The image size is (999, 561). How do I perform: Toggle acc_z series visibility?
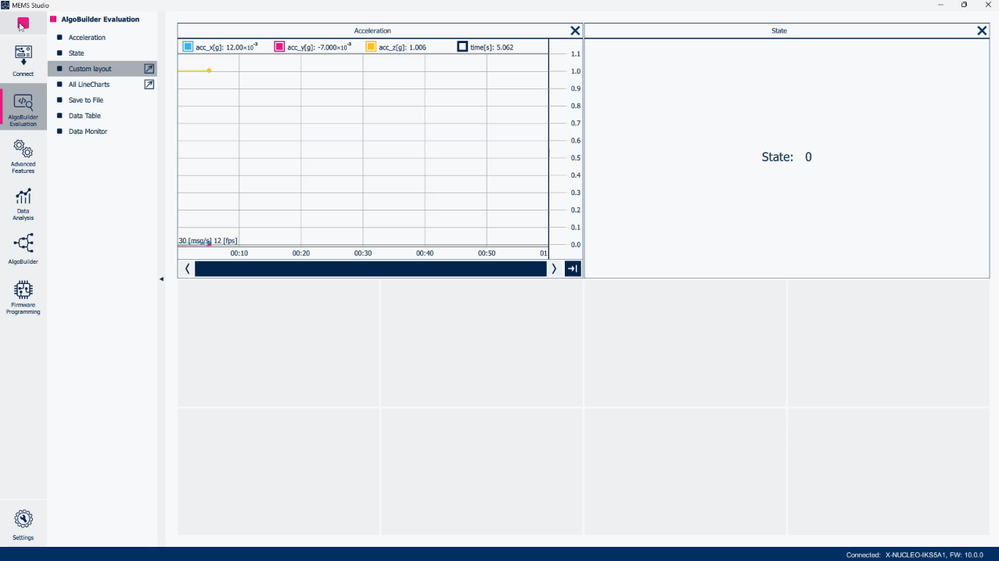(371, 46)
